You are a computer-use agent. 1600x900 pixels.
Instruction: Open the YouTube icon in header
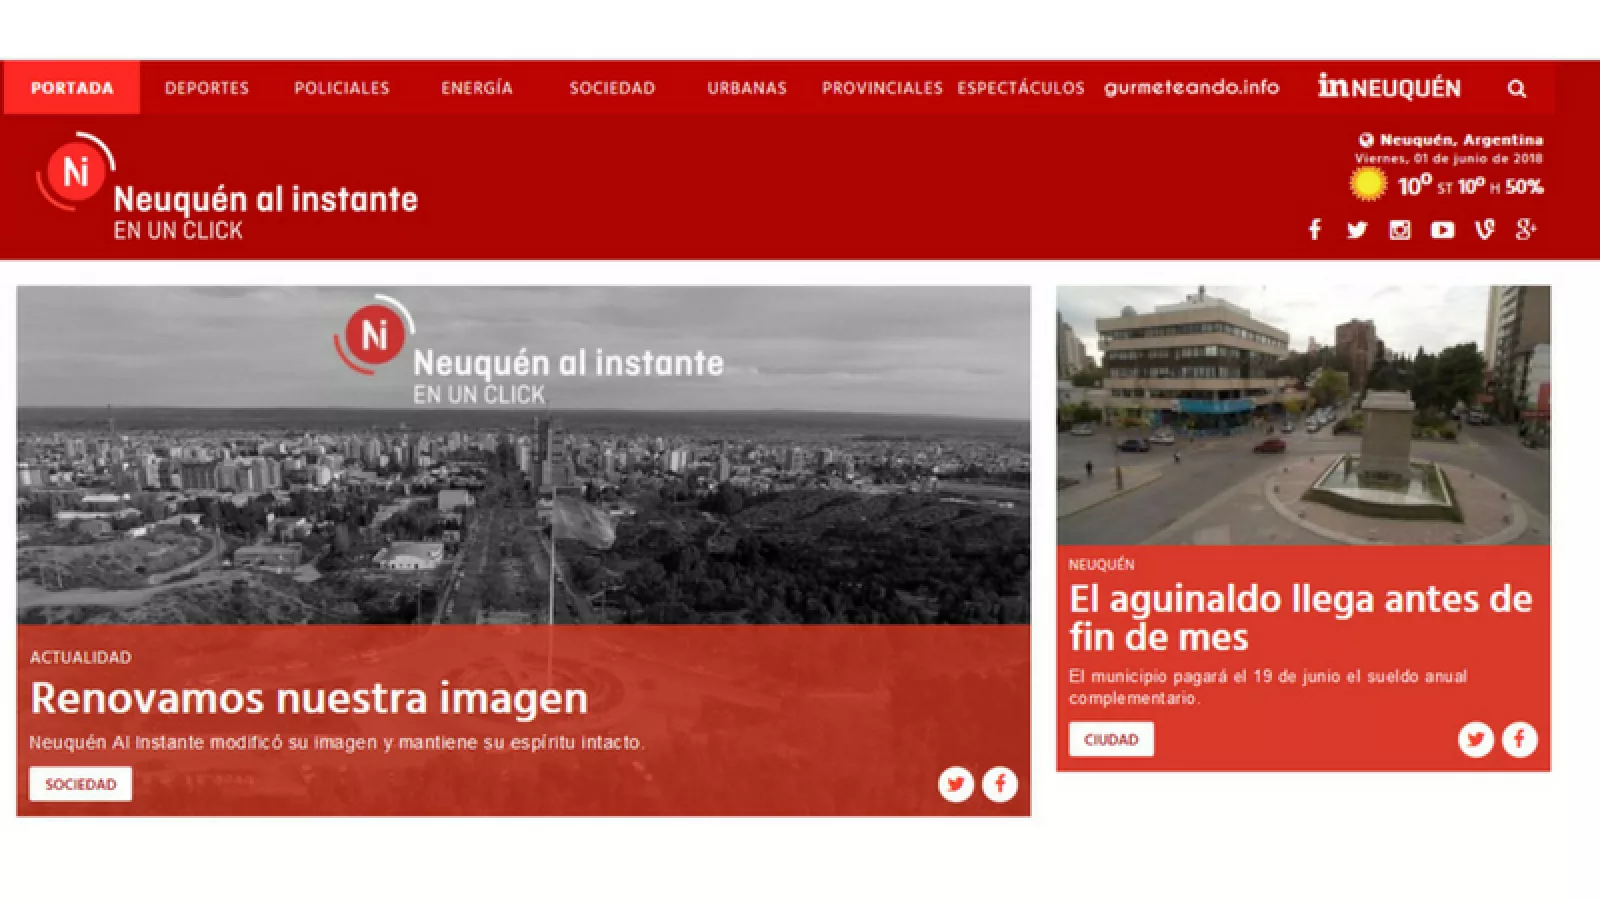tap(1442, 230)
